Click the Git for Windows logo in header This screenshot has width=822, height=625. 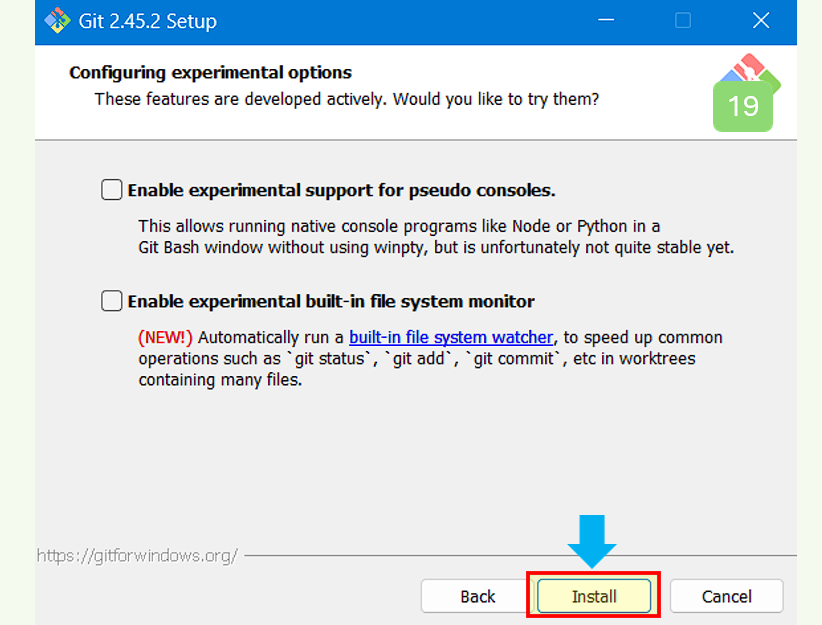[x=747, y=93]
